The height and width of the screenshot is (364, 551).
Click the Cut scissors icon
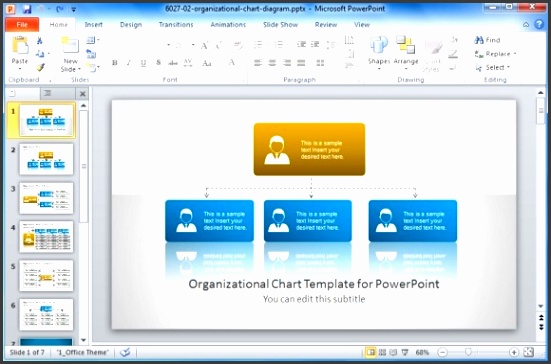pyautogui.click(x=40, y=41)
